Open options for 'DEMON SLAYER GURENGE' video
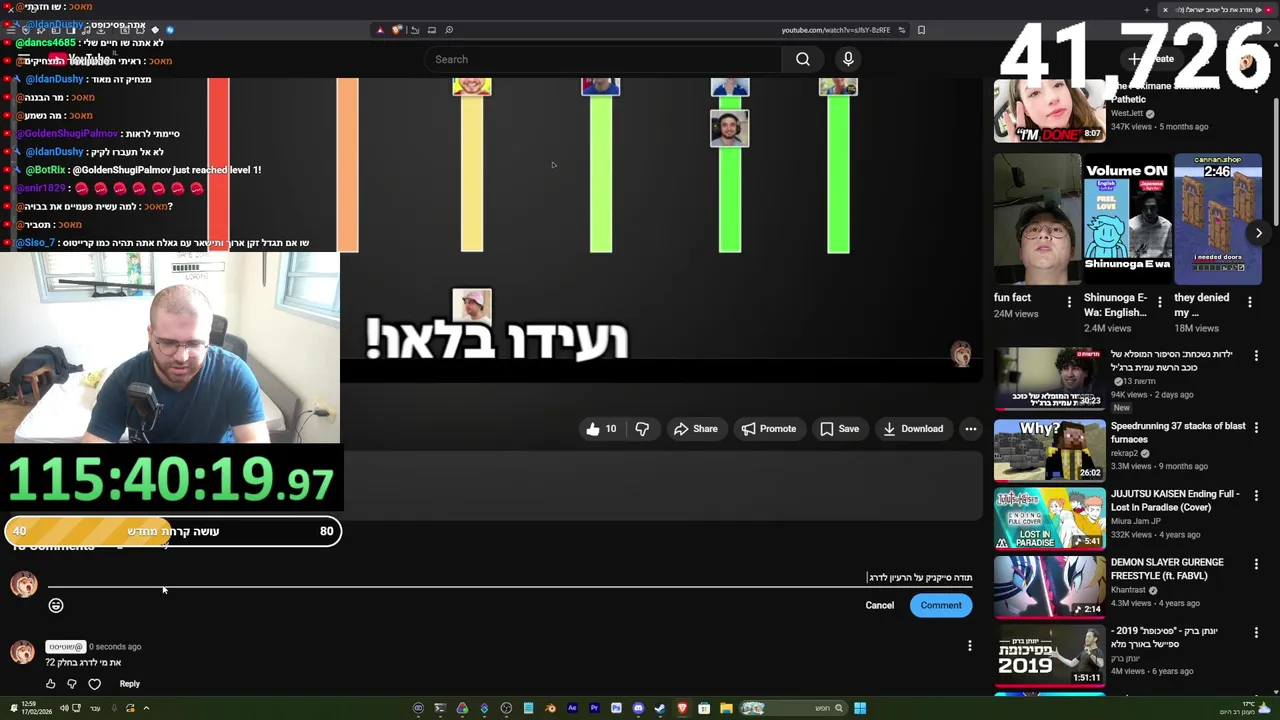1280x720 pixels. tap(1256, 564)
